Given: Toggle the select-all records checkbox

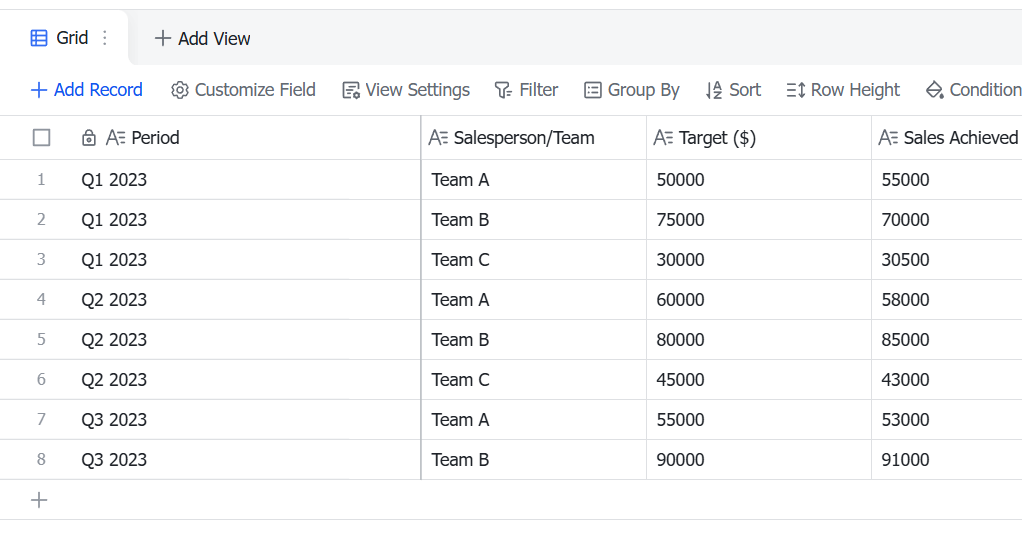Looking at the screenshot, I should pyautogui.click(x=41, y=137).
